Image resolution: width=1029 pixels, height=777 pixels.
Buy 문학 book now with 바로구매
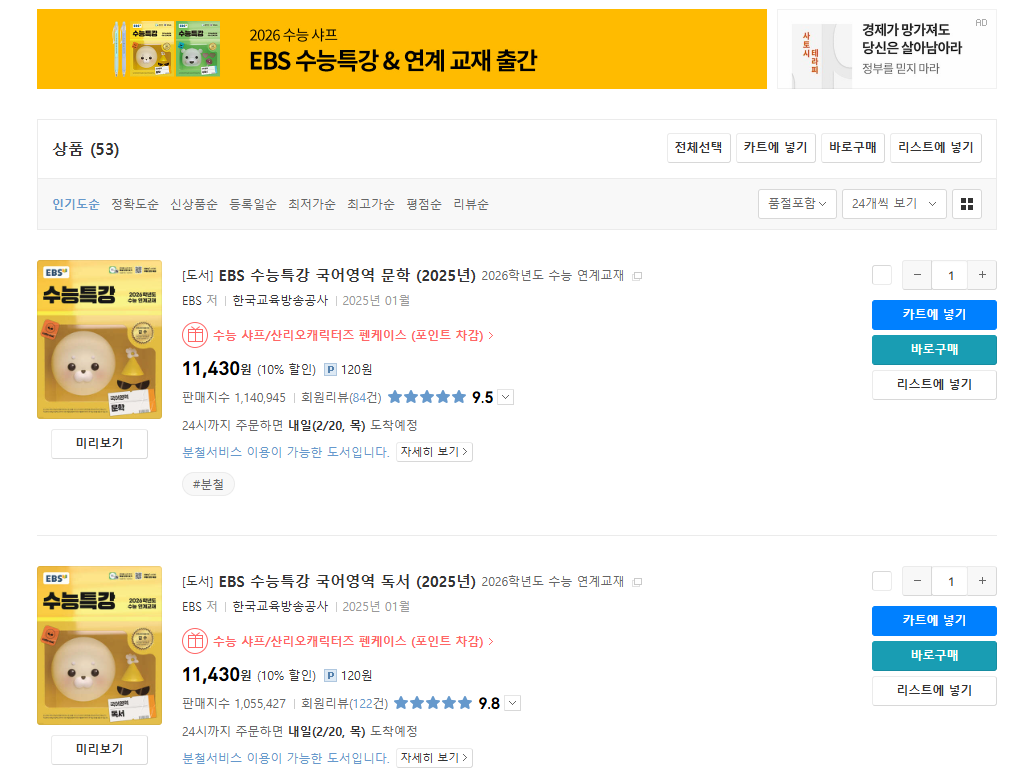pos(934,350)
